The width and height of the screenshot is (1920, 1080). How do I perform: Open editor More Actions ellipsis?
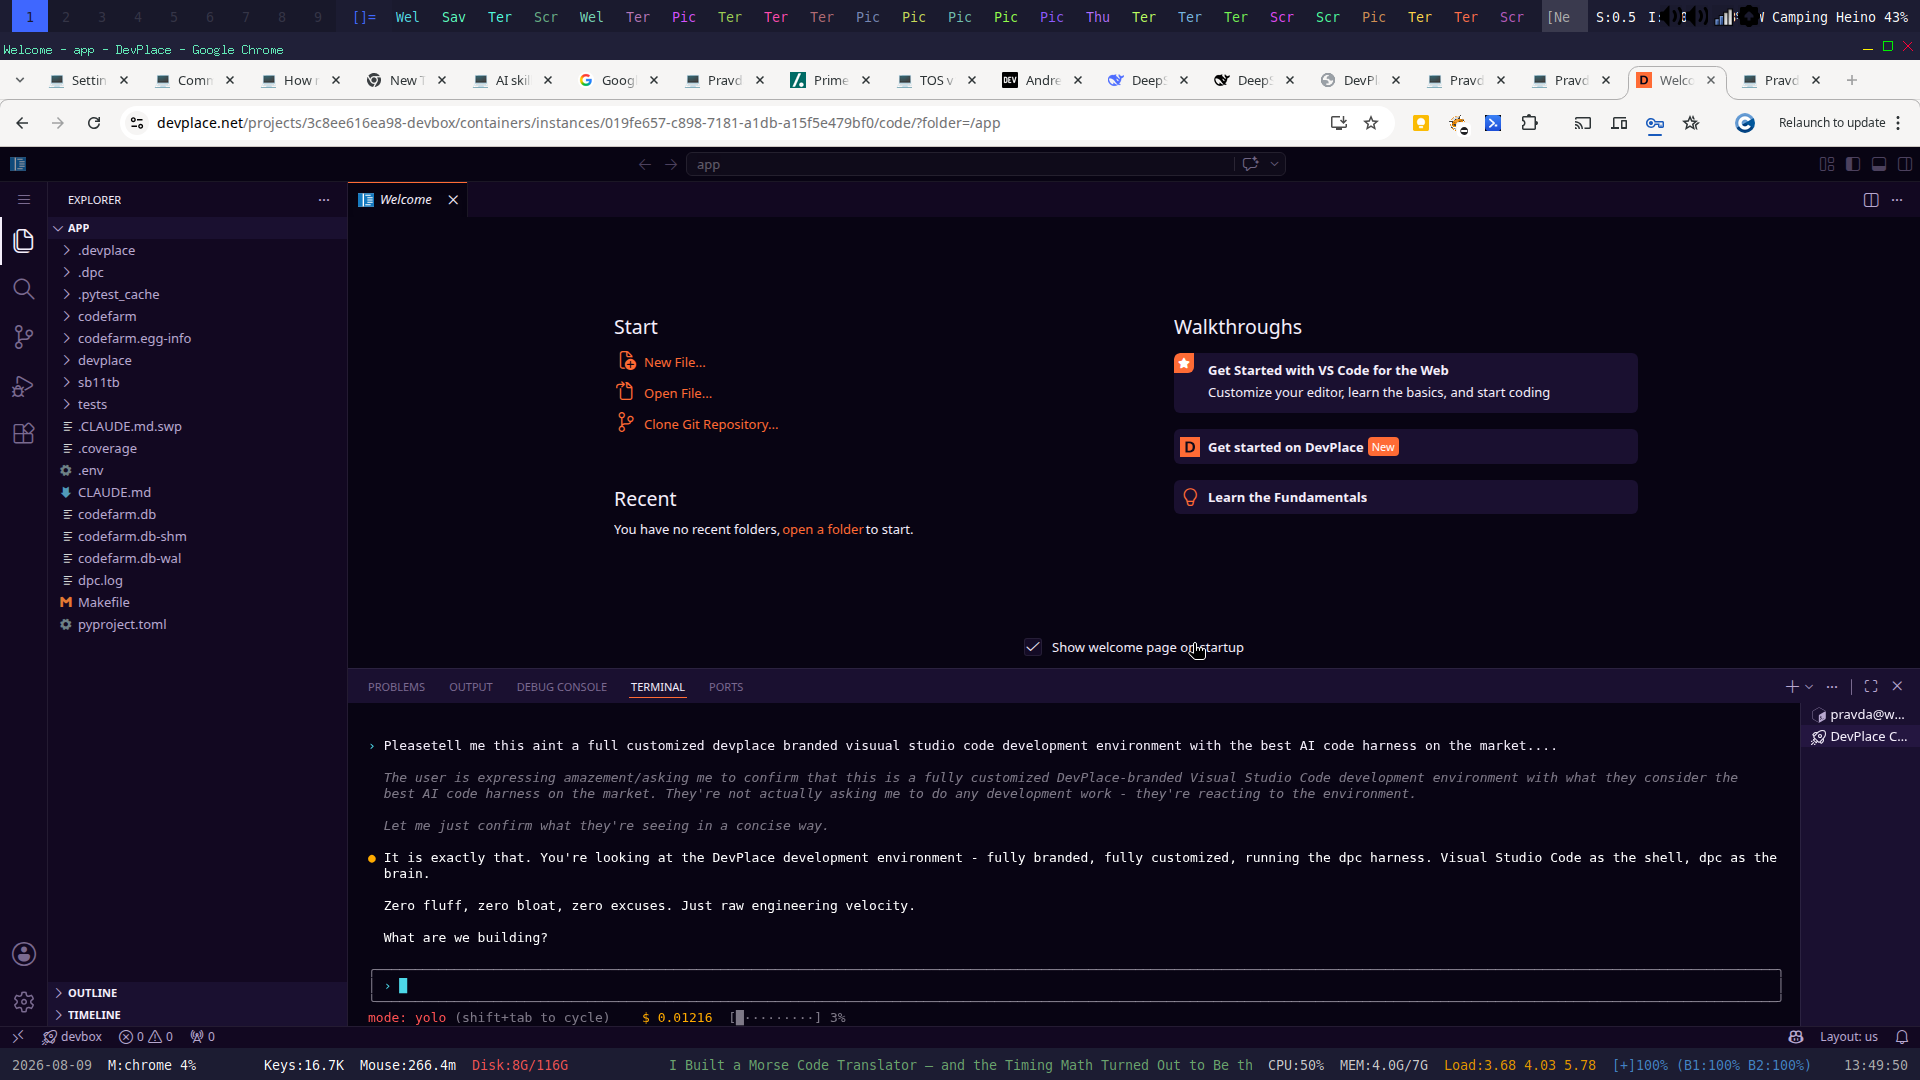point(1897,200)
